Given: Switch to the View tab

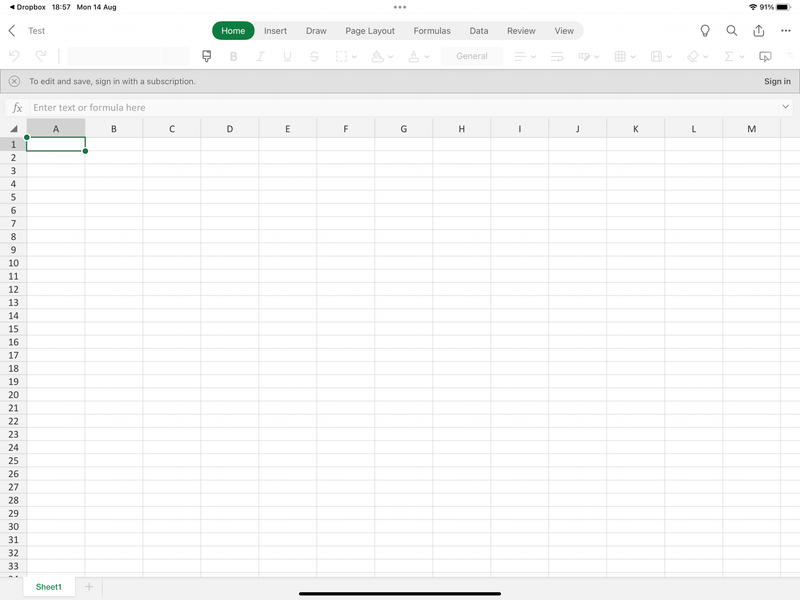Looking at the screenshot, I should 564,31.
